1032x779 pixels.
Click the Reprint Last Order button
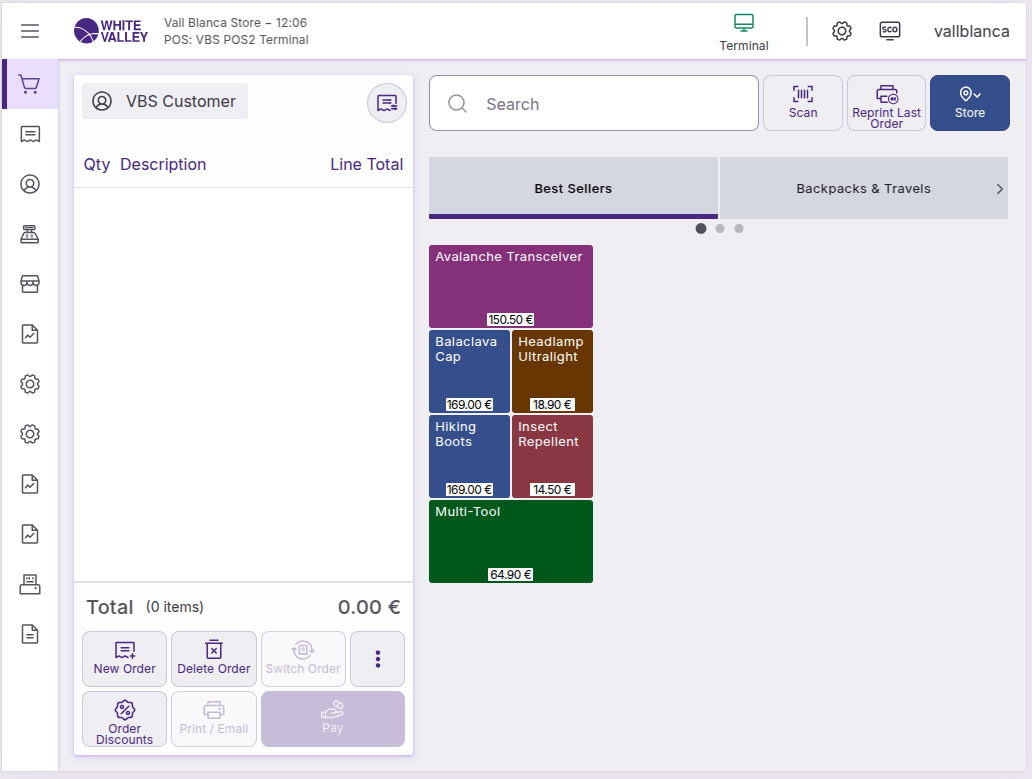click(886, 103)
